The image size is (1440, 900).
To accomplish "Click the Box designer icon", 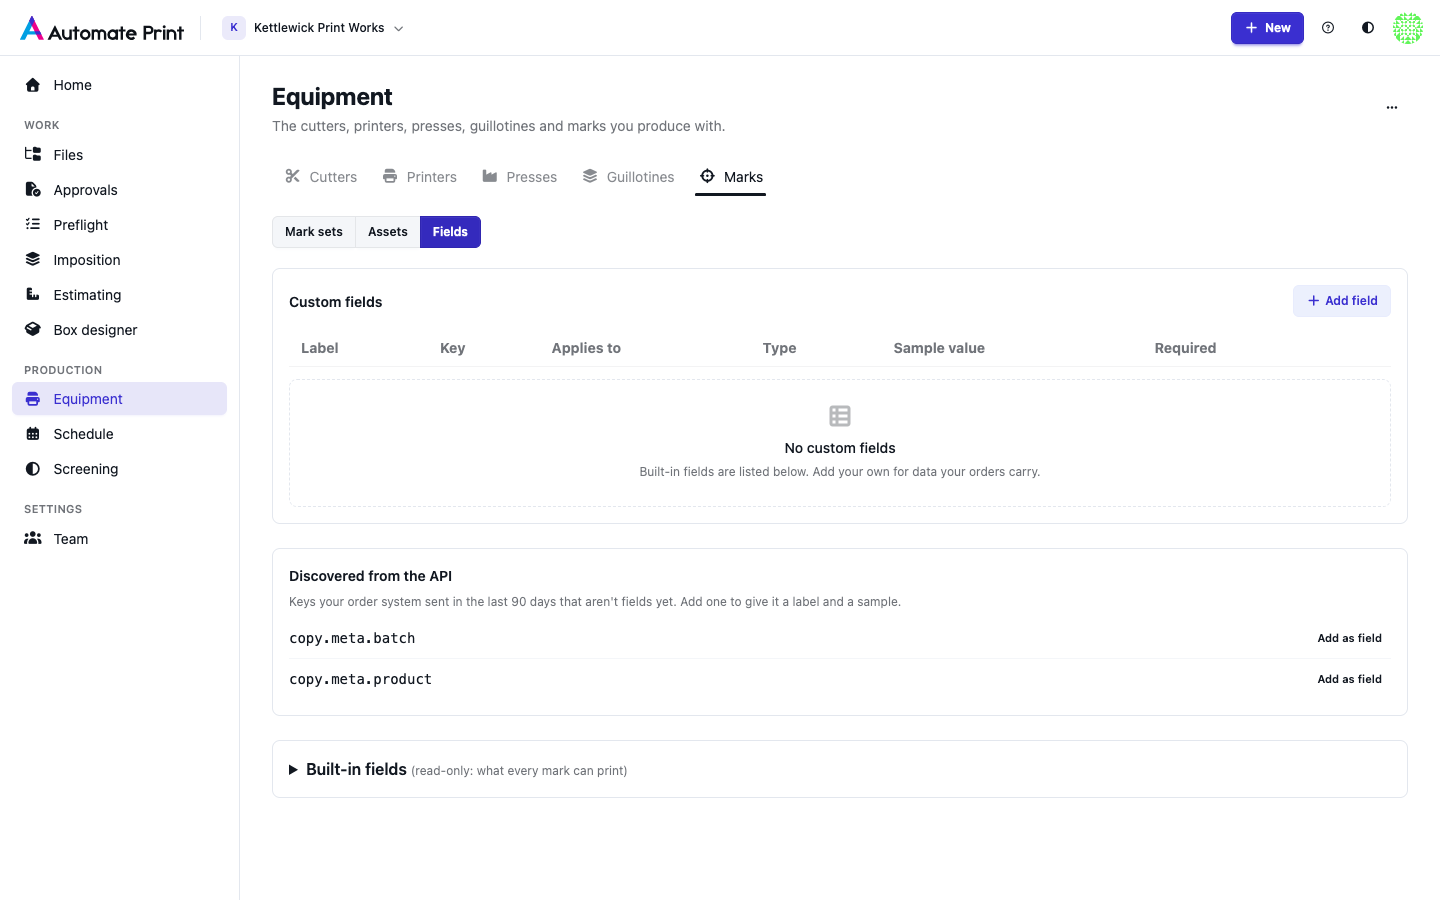I will tap(33, 330).
